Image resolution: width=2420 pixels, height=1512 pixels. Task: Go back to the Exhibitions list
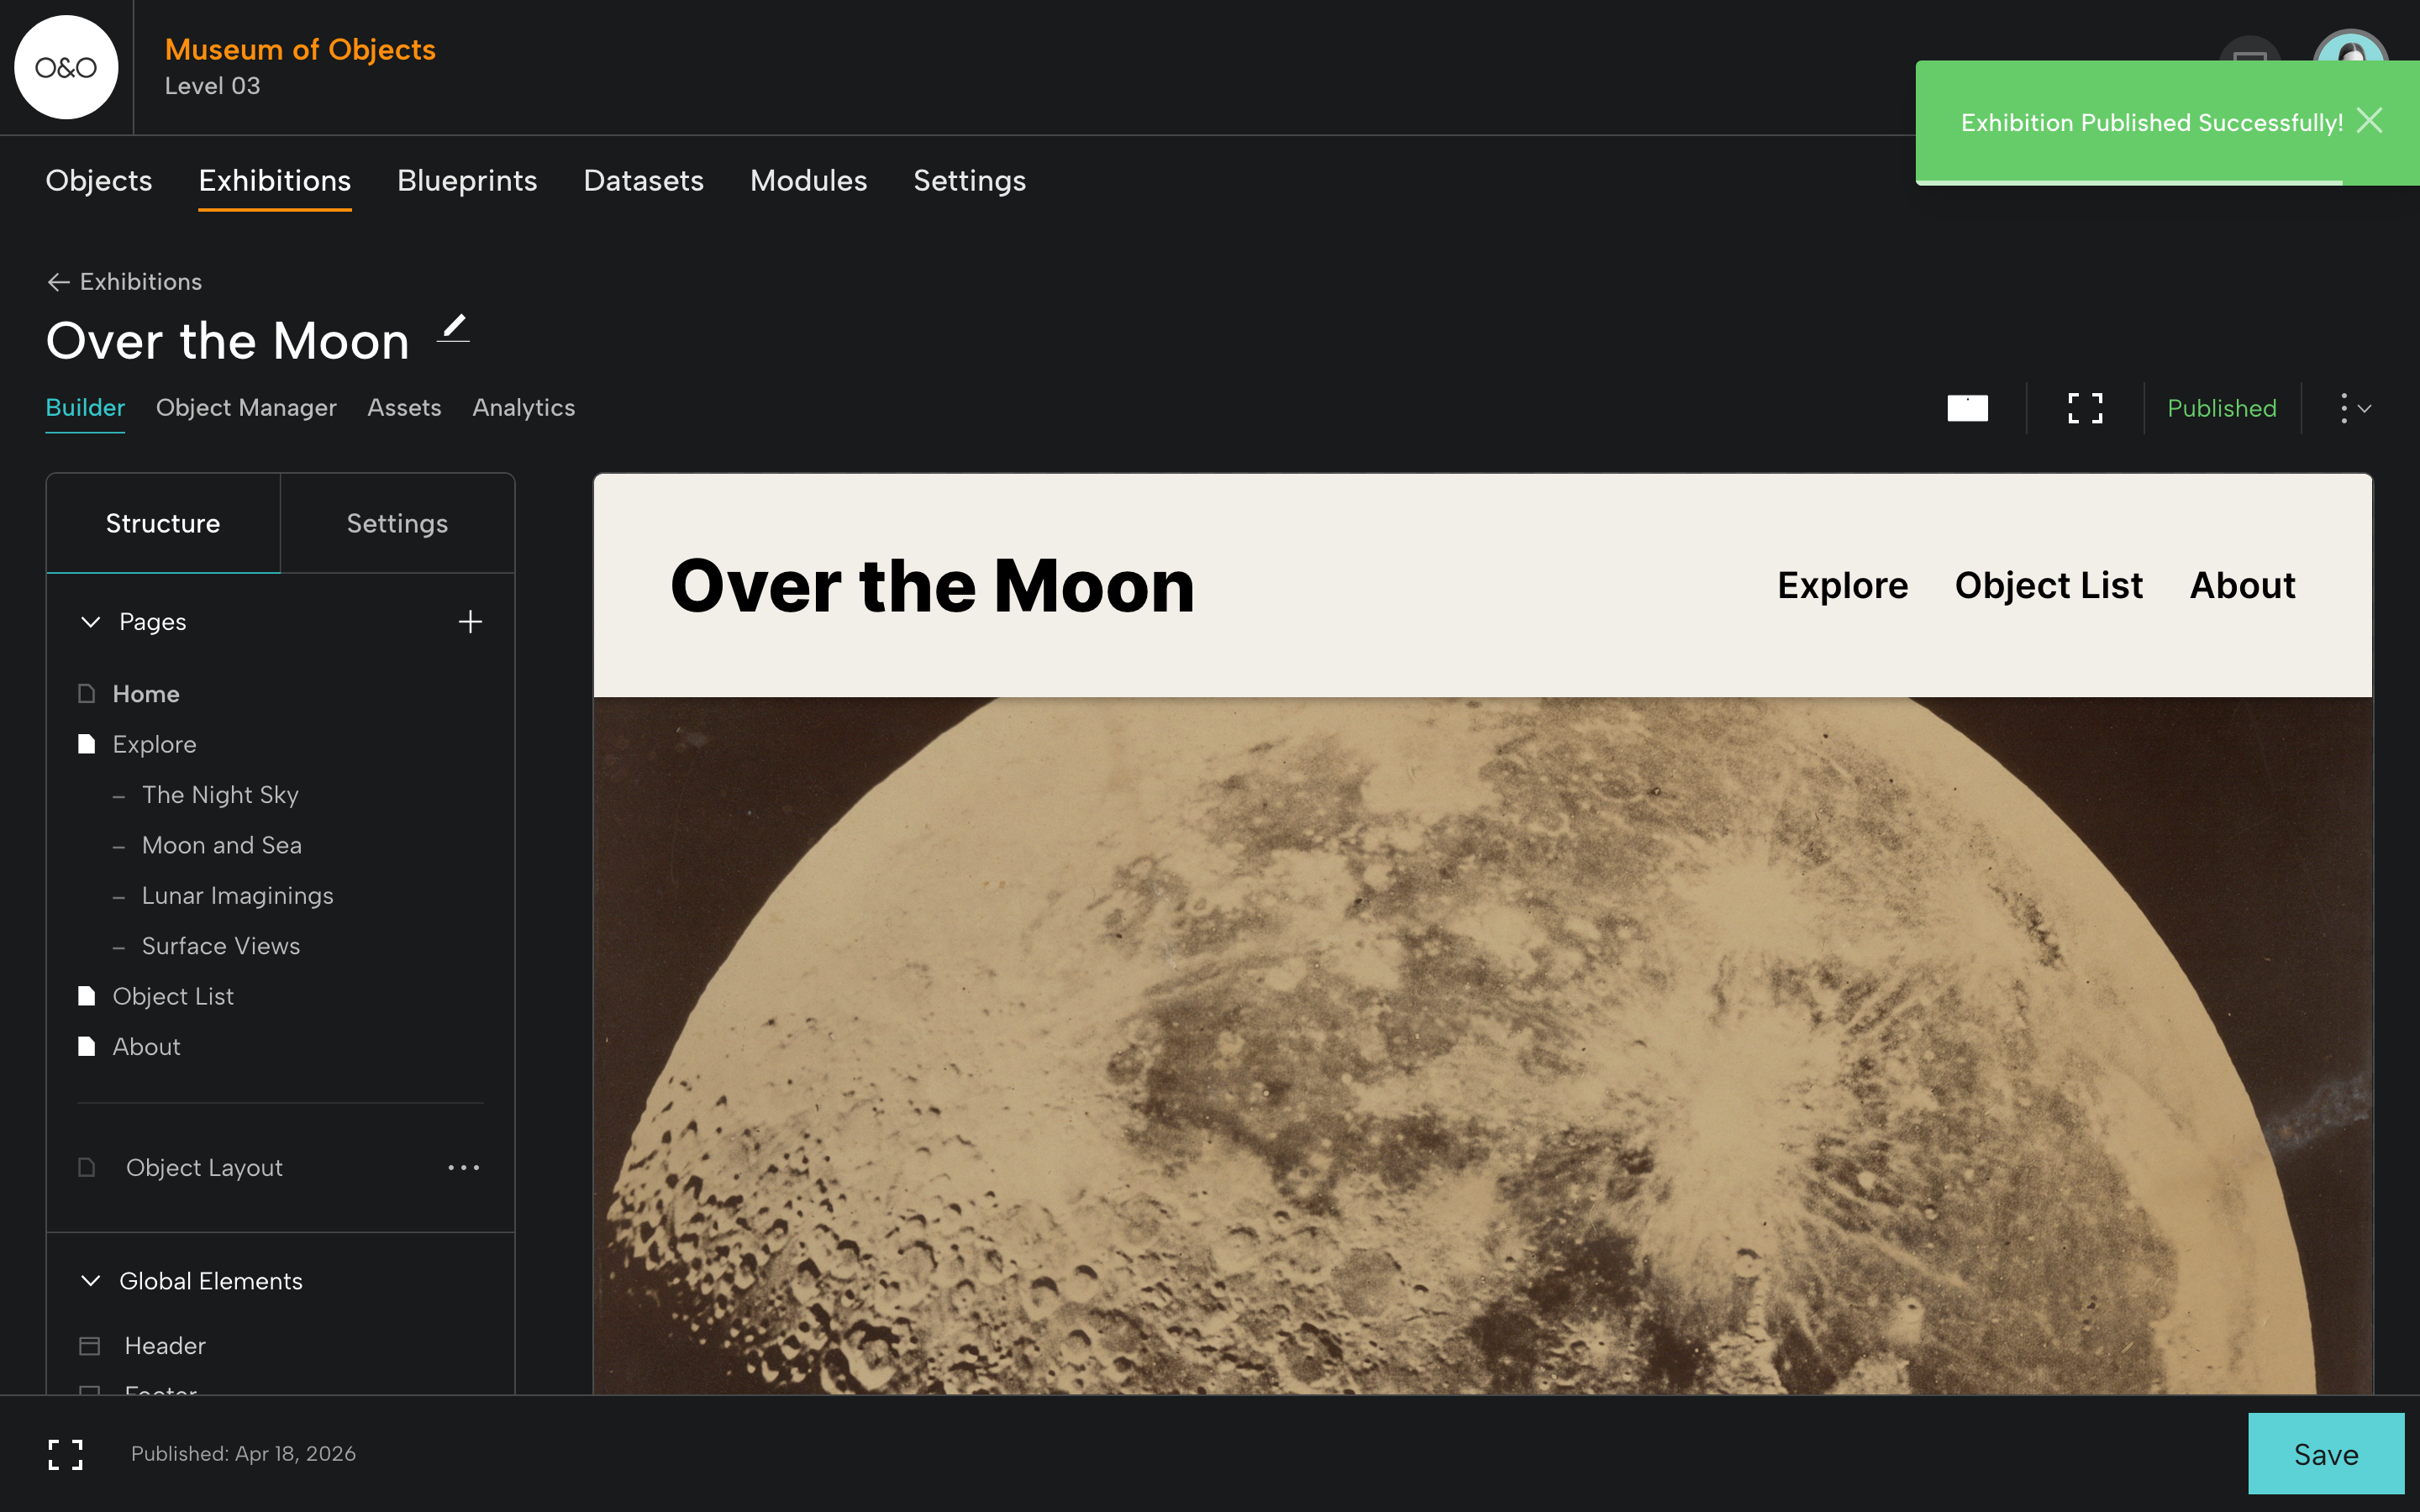click(124, 282)
